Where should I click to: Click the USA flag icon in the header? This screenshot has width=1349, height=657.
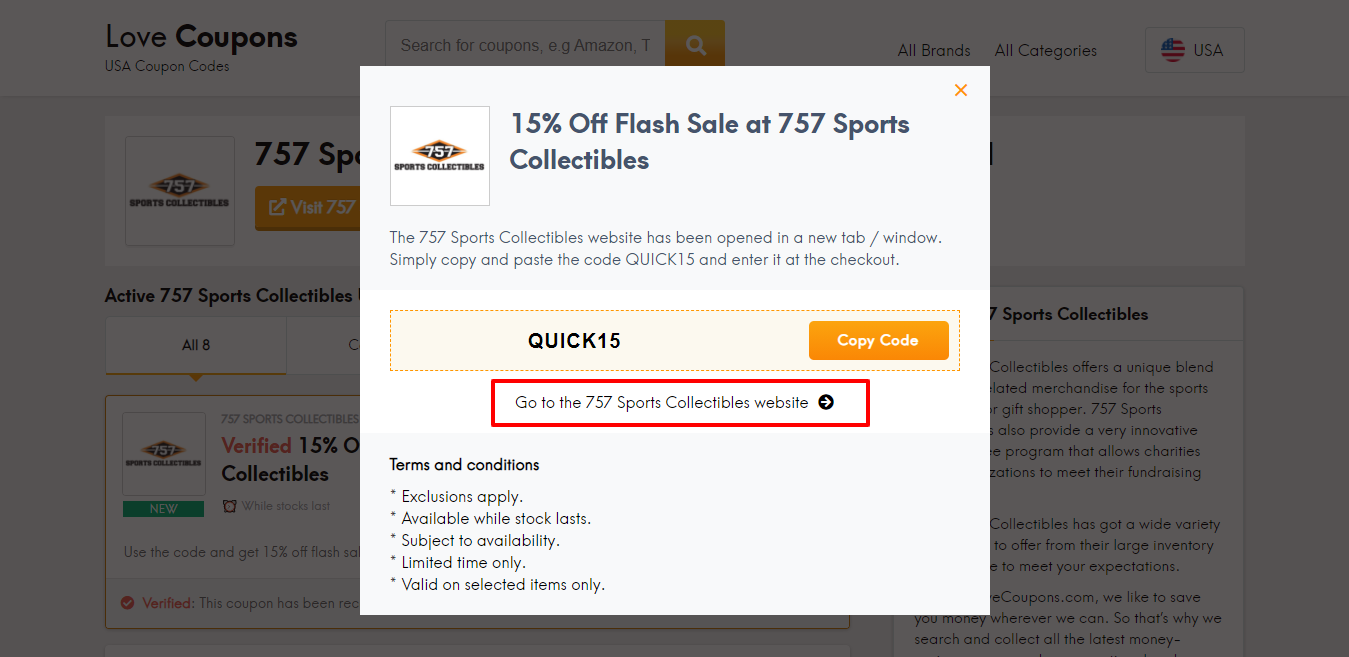pyautogui.click(x=1172, y=49)
